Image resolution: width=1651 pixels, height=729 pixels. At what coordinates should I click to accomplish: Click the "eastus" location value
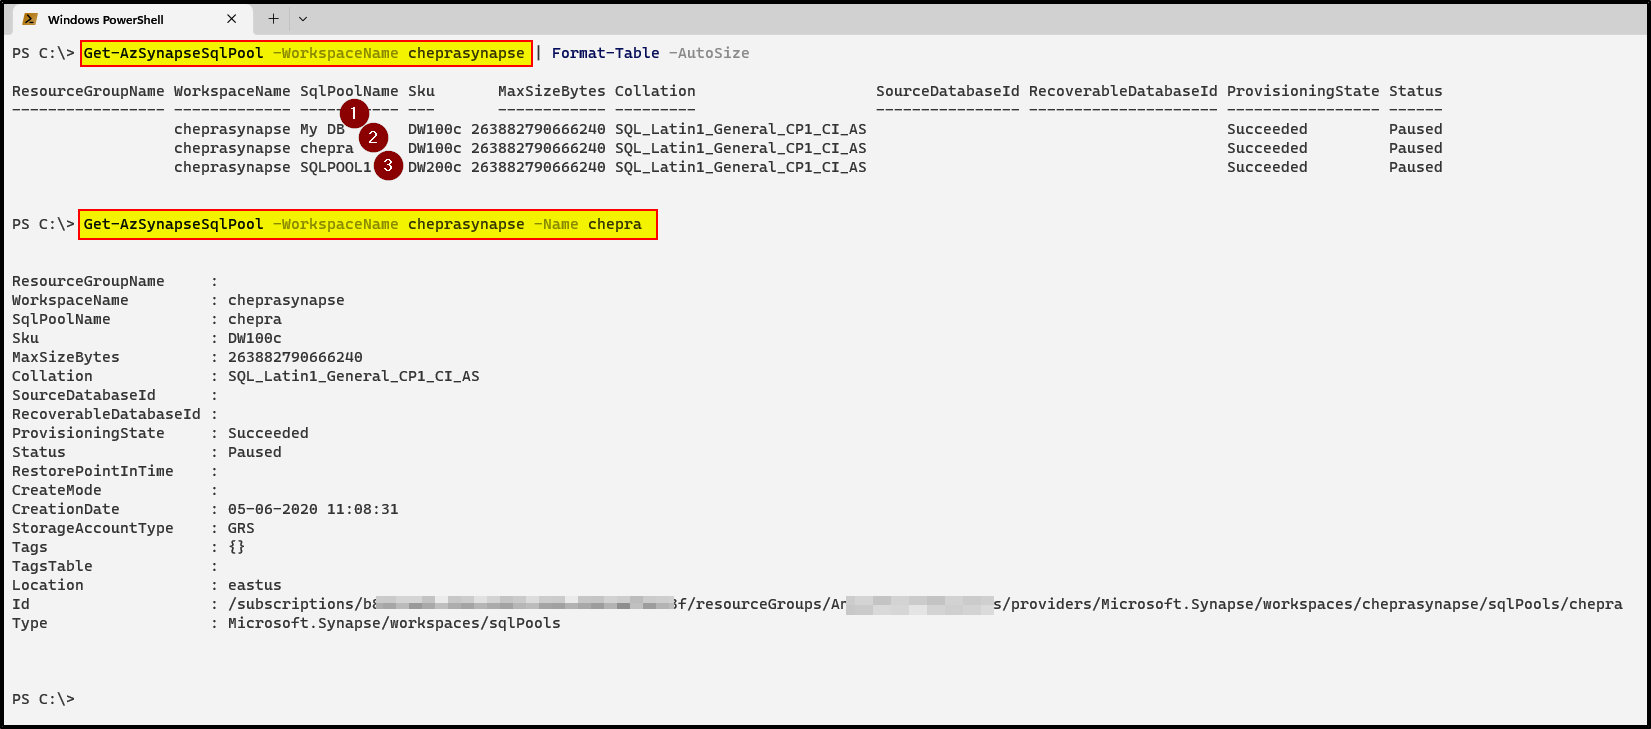click(x=255, y=585)
